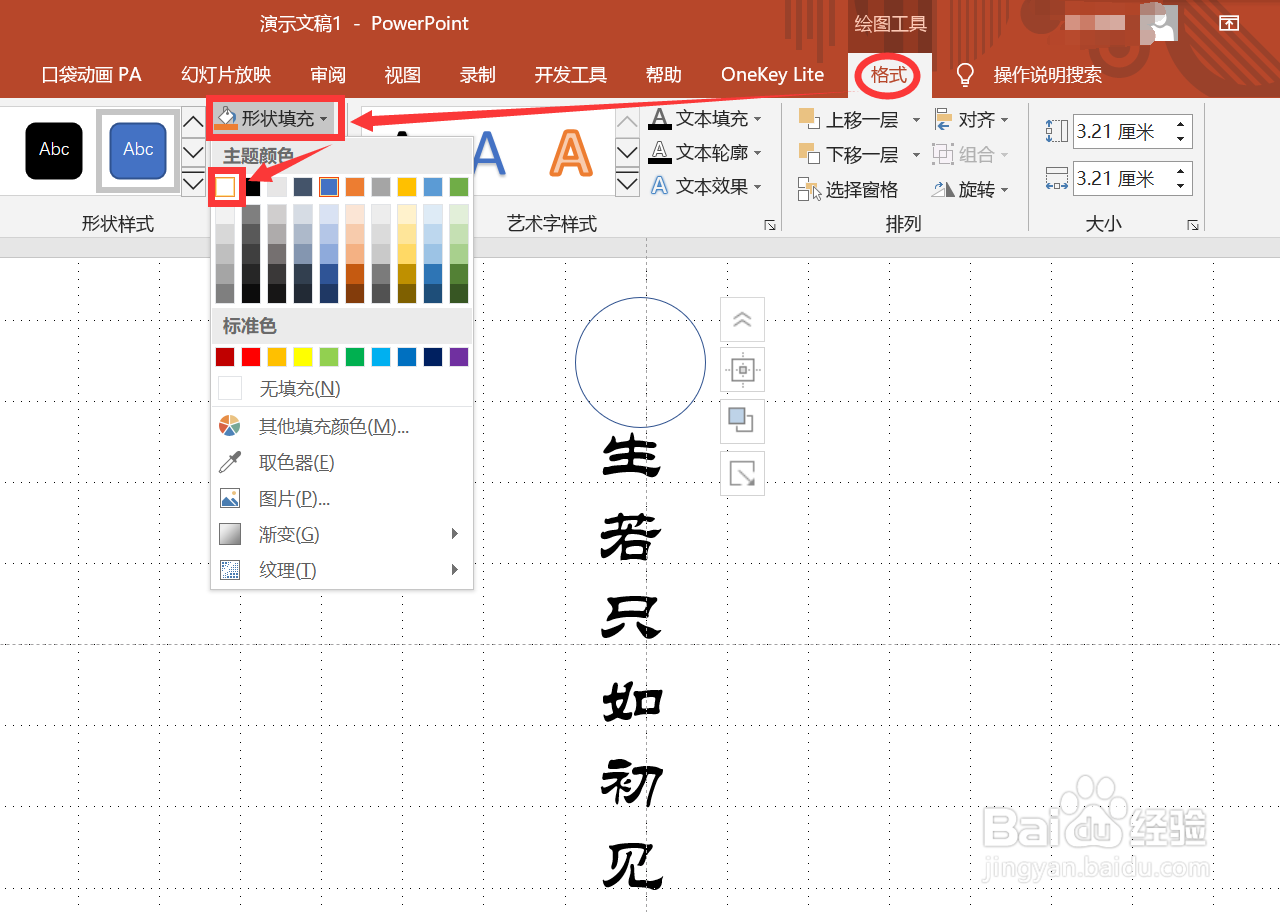Select standard yellow color swatch
Image resolution: width=1280 pixels, height=912 pixels.
point(303,357)
